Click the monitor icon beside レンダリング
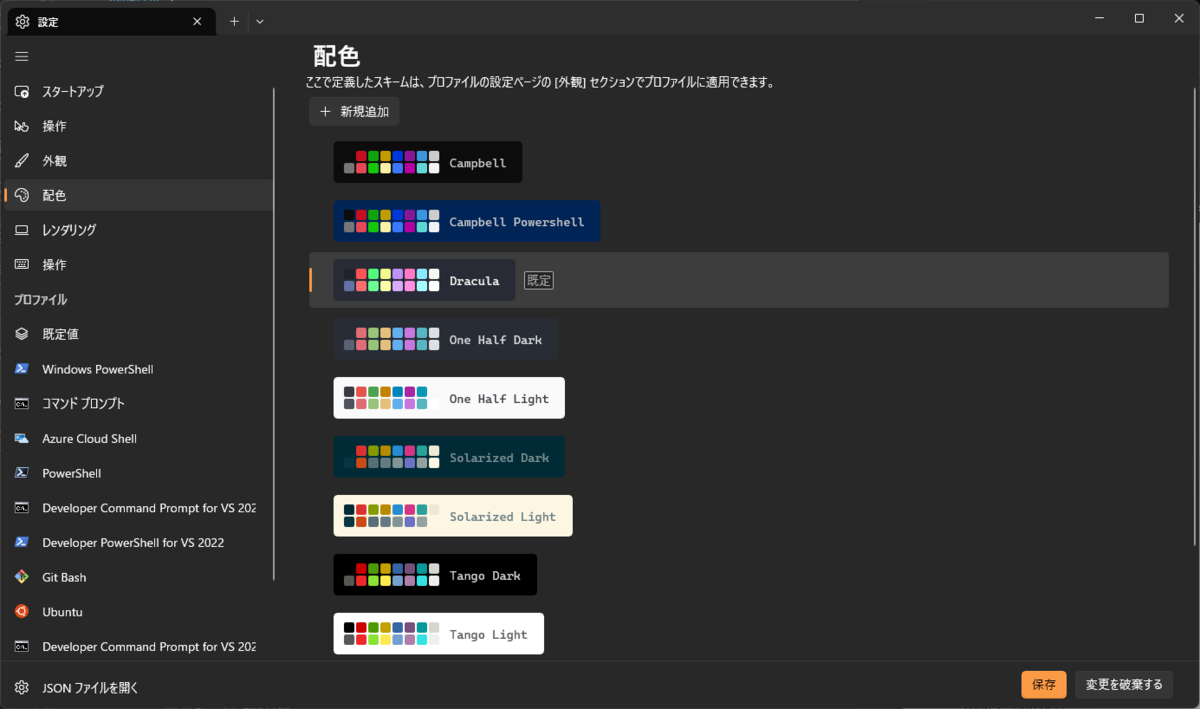This screenshot has width=1200, height=709. pyautogui.click(x=22, y=230)
